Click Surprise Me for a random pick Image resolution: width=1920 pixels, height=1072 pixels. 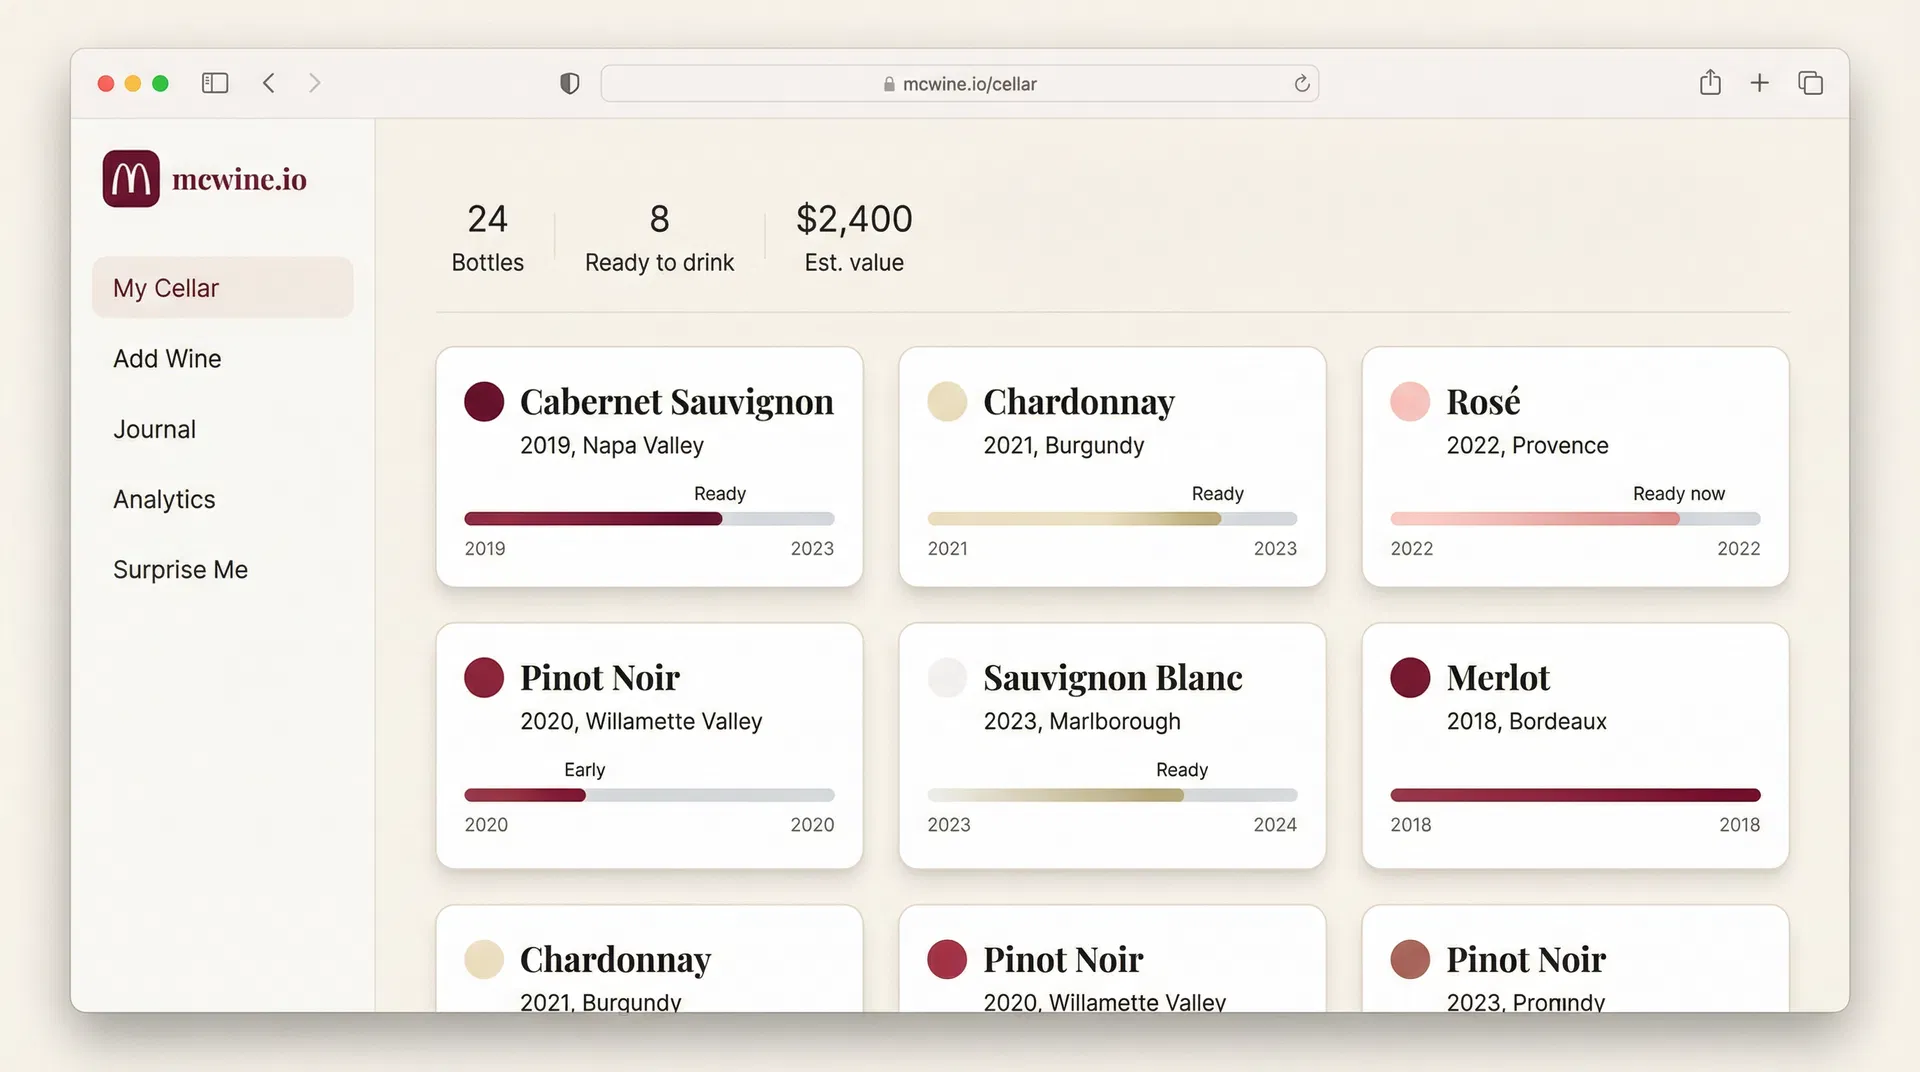click(180, 569)
